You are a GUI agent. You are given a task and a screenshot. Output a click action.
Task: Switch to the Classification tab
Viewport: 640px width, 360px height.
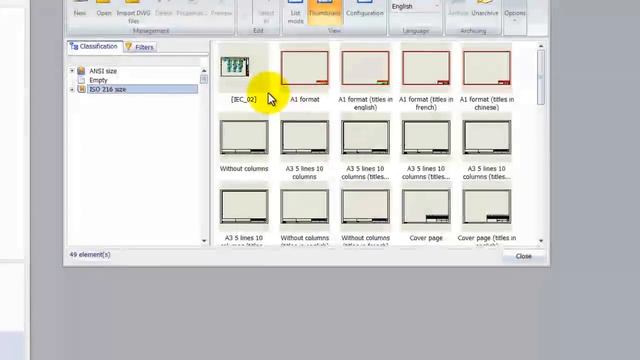click(x=95, y=47)
